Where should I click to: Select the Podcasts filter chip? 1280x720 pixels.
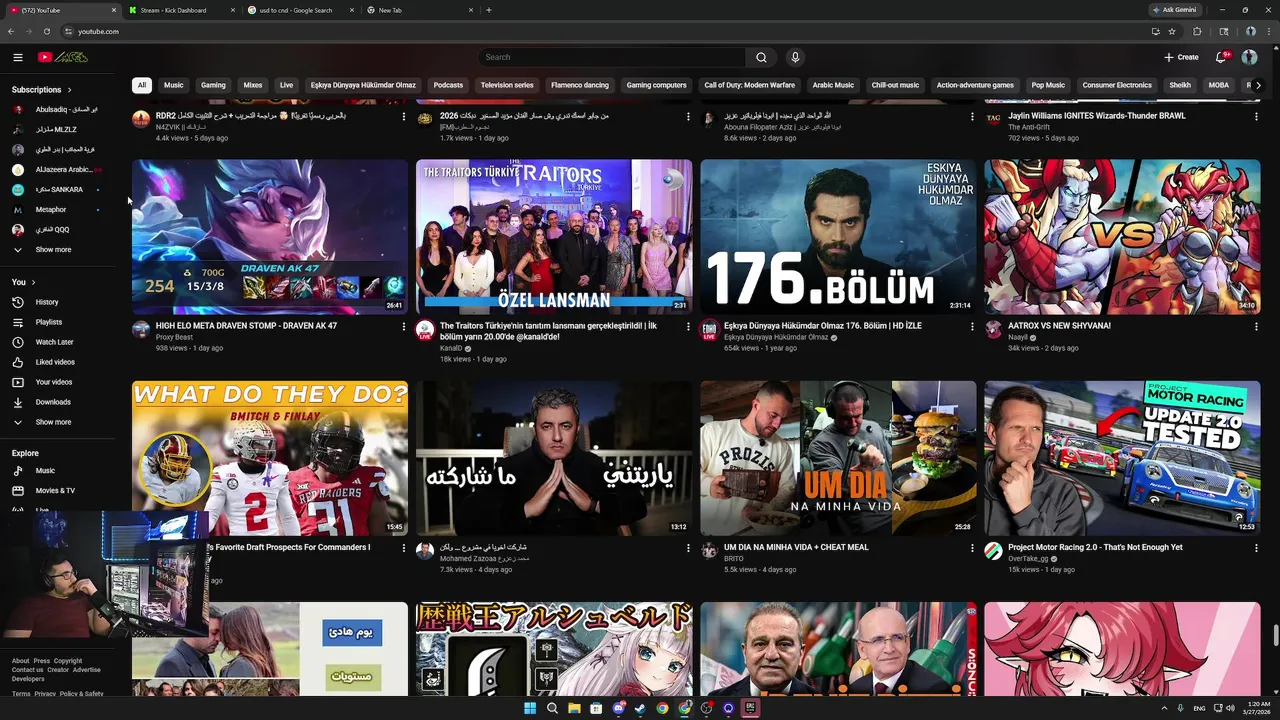448,85
